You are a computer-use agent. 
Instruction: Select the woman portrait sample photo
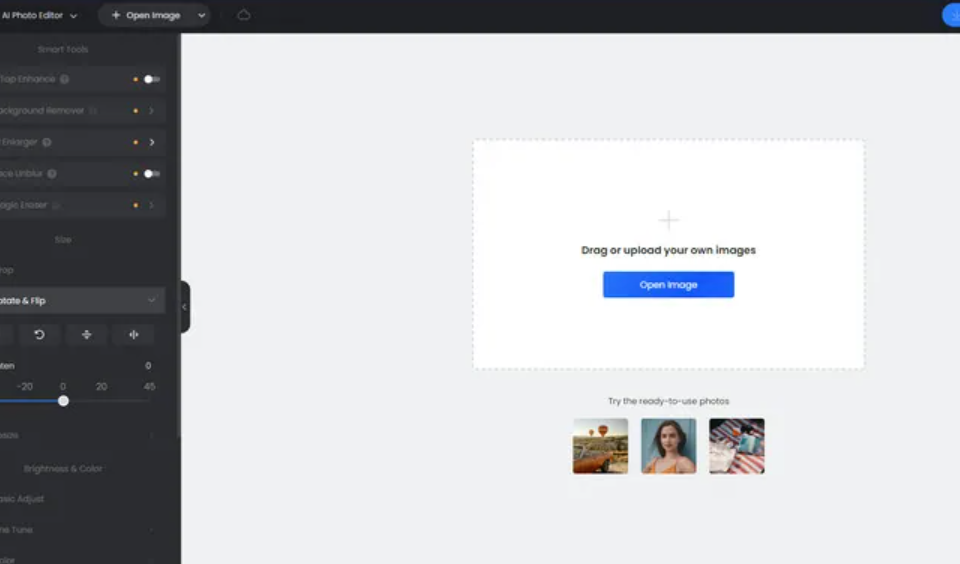click(x=669, y=446)
